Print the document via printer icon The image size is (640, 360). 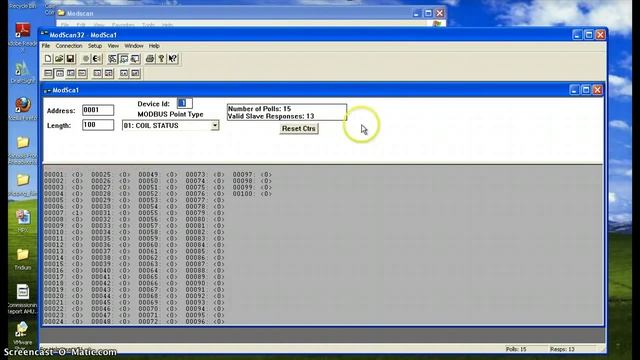click(150, 59)
